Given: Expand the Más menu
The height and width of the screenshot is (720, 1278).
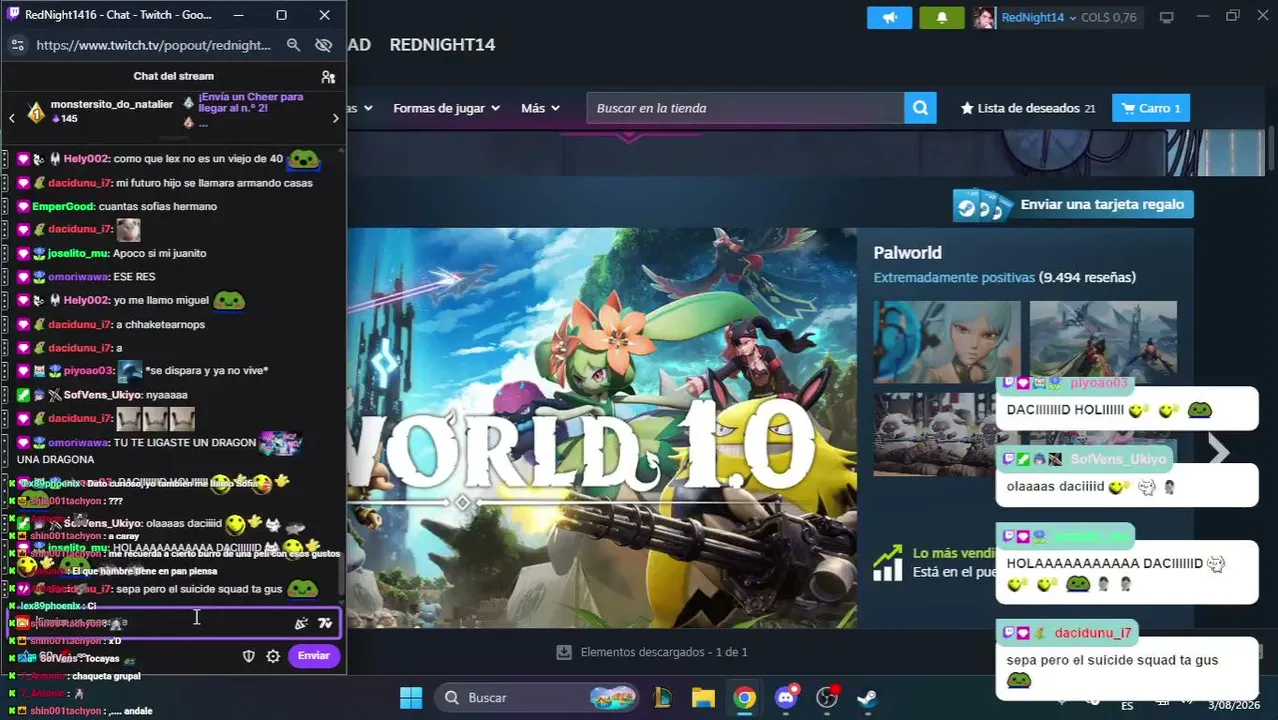Looking at the screenshot, I should click(x=540, y=108).
